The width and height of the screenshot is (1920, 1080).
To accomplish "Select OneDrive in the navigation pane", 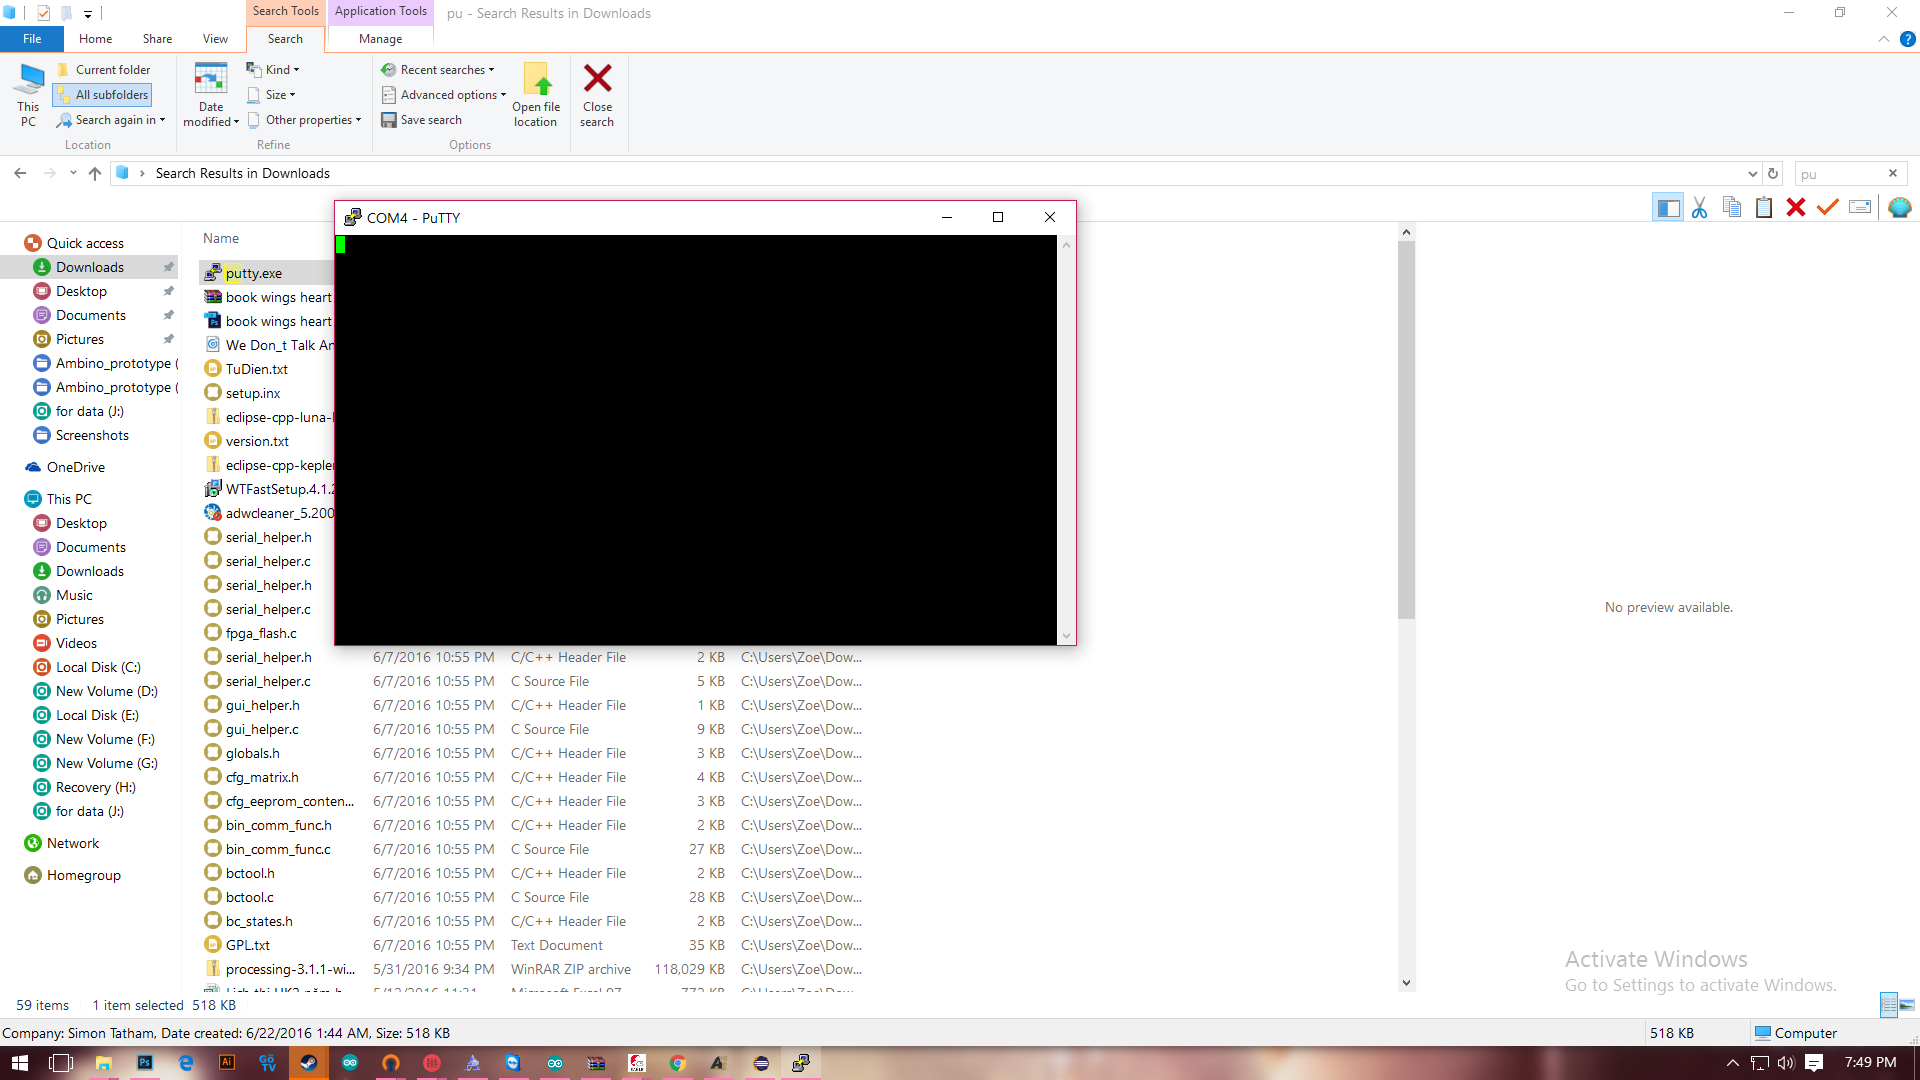I will coord(75,467).
